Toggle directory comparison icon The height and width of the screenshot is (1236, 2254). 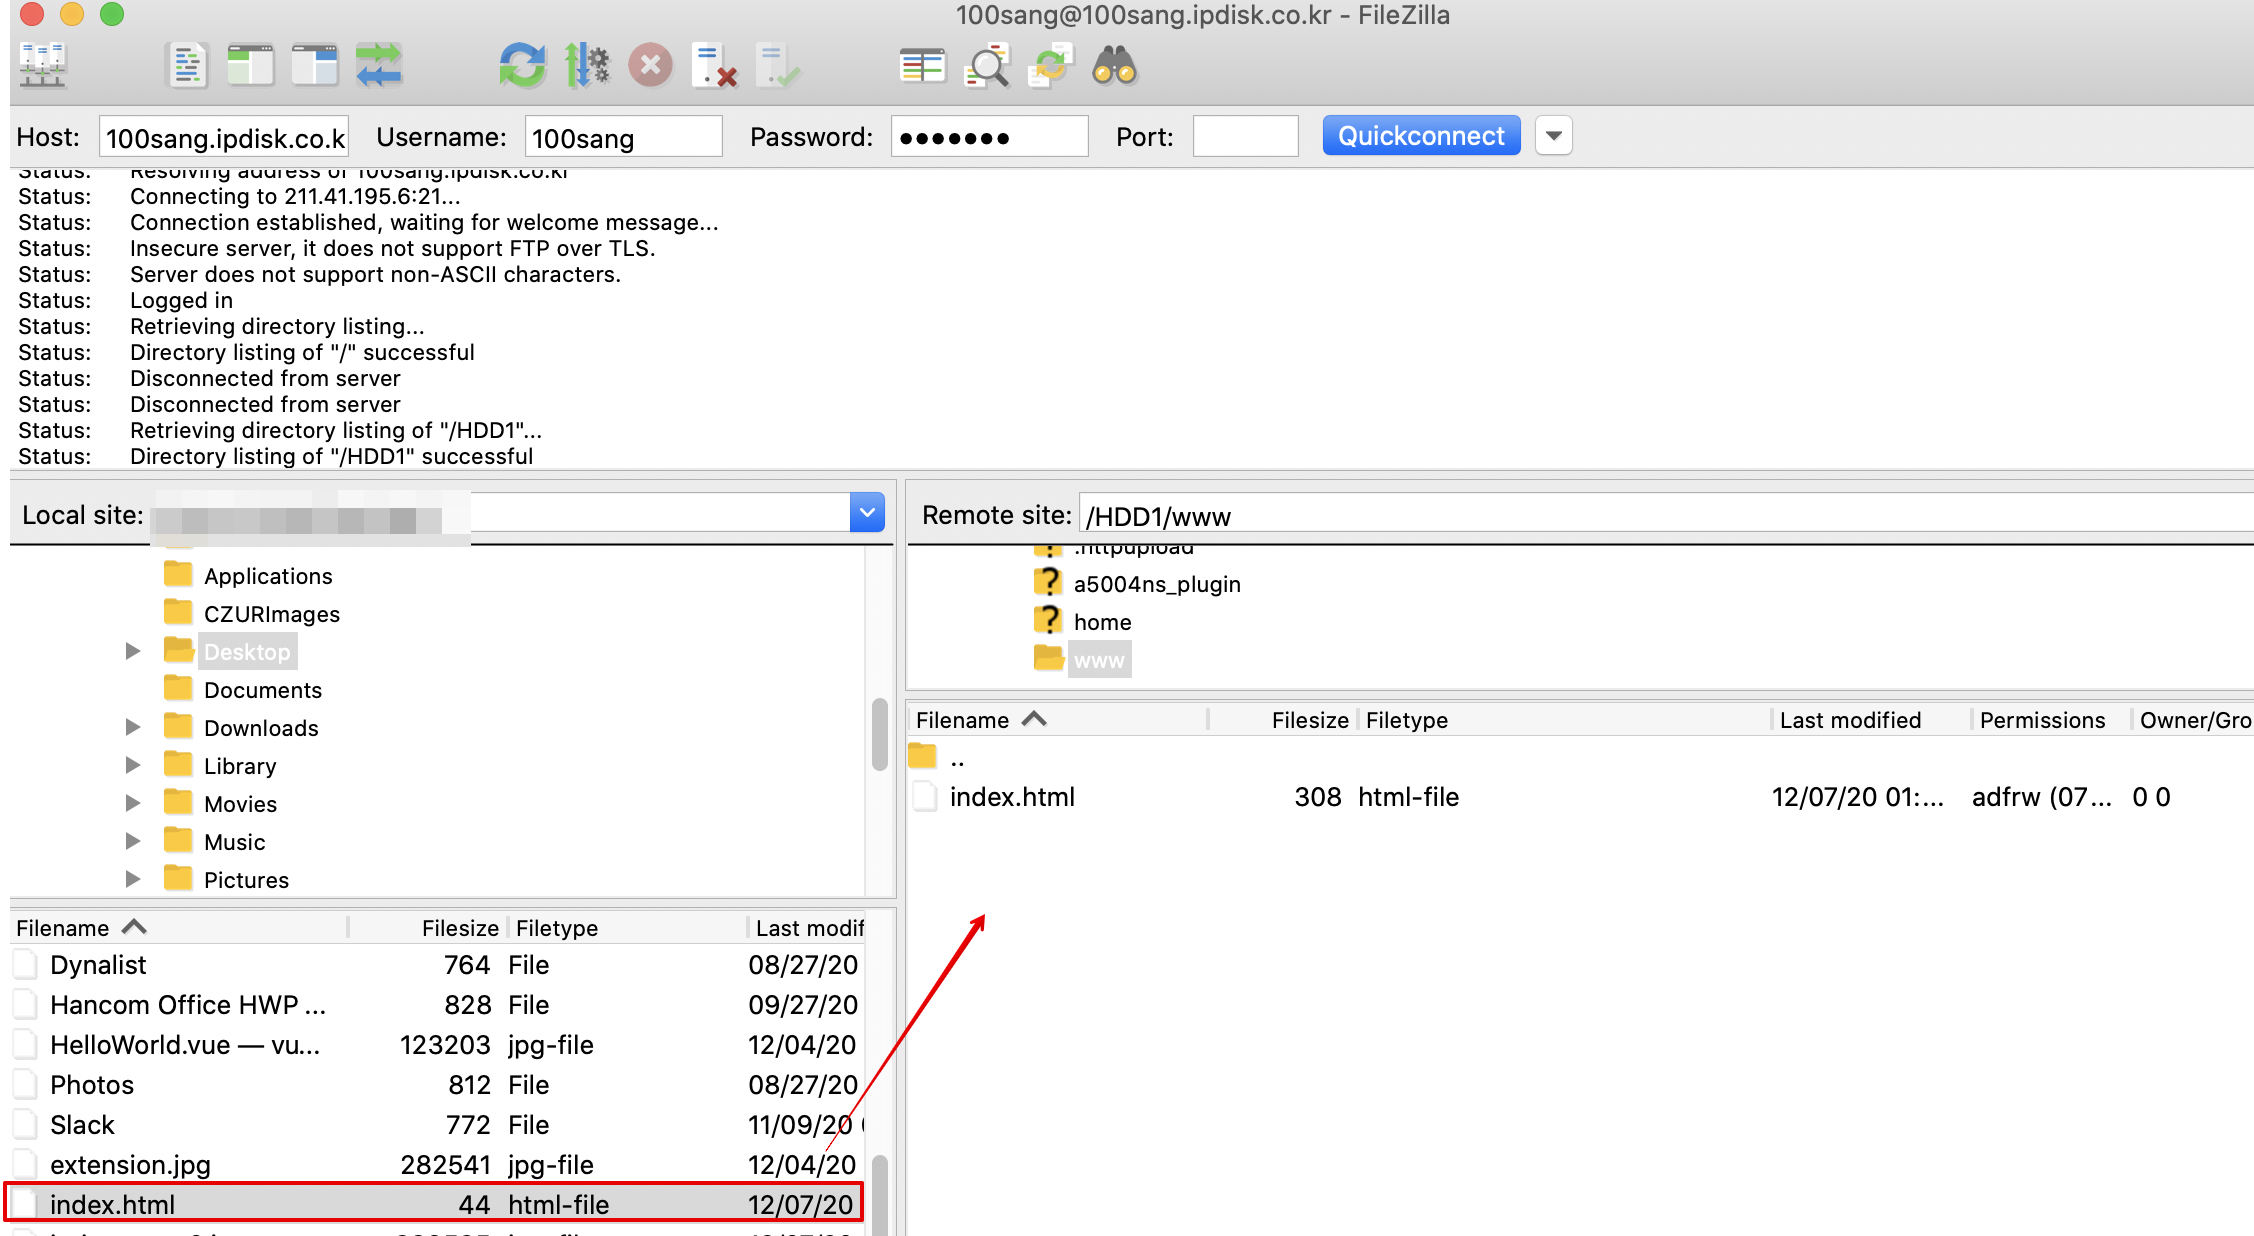987,66
